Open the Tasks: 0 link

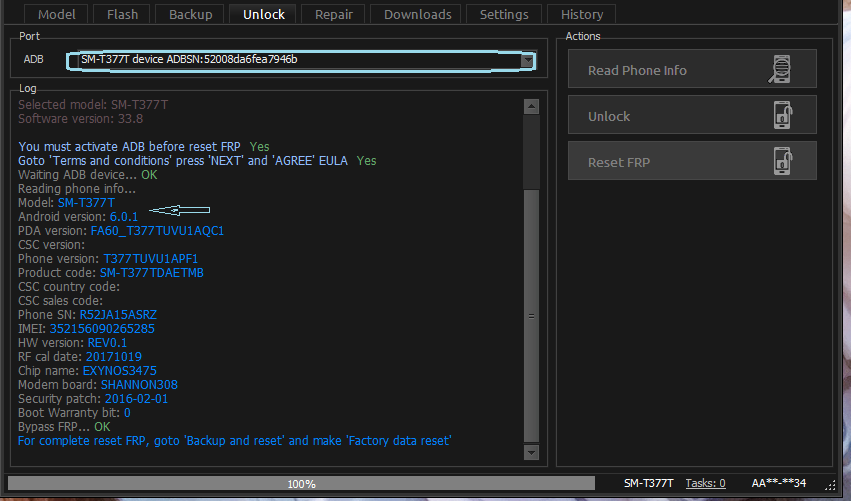pos(705,483)
